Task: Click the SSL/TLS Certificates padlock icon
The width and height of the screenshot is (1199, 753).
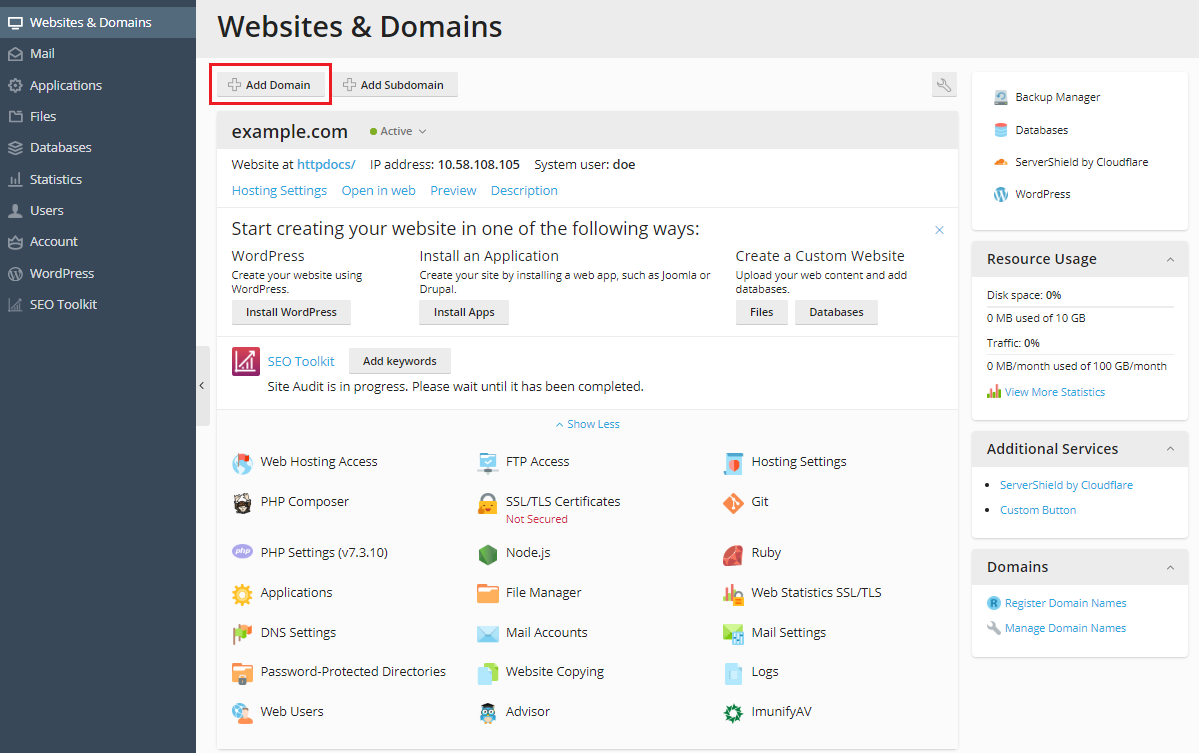Action: (488, 504)
